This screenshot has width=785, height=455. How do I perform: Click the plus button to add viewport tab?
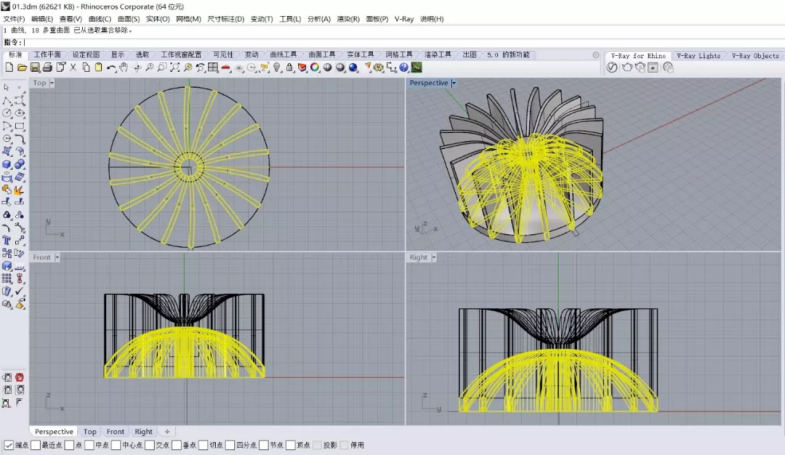pos(167,432)
